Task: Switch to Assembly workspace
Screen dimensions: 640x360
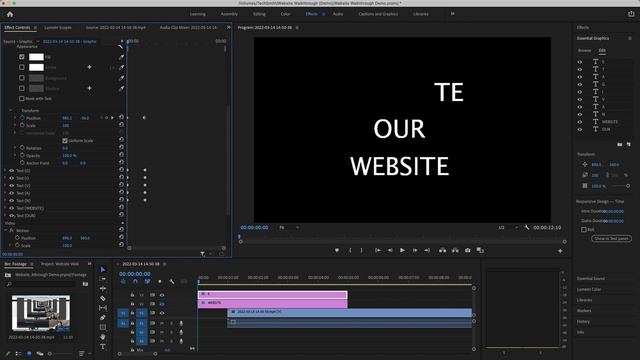Action: coord(229,14)
